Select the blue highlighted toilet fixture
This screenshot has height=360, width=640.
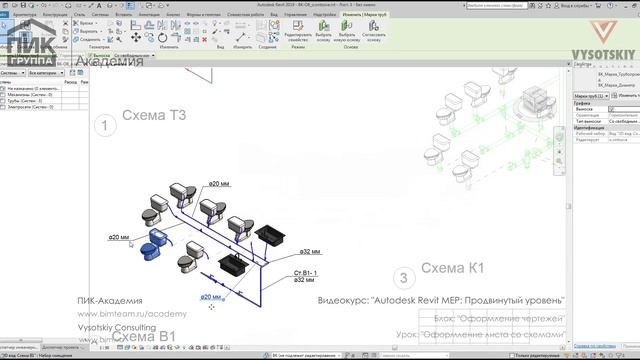(x=153, y=245)
